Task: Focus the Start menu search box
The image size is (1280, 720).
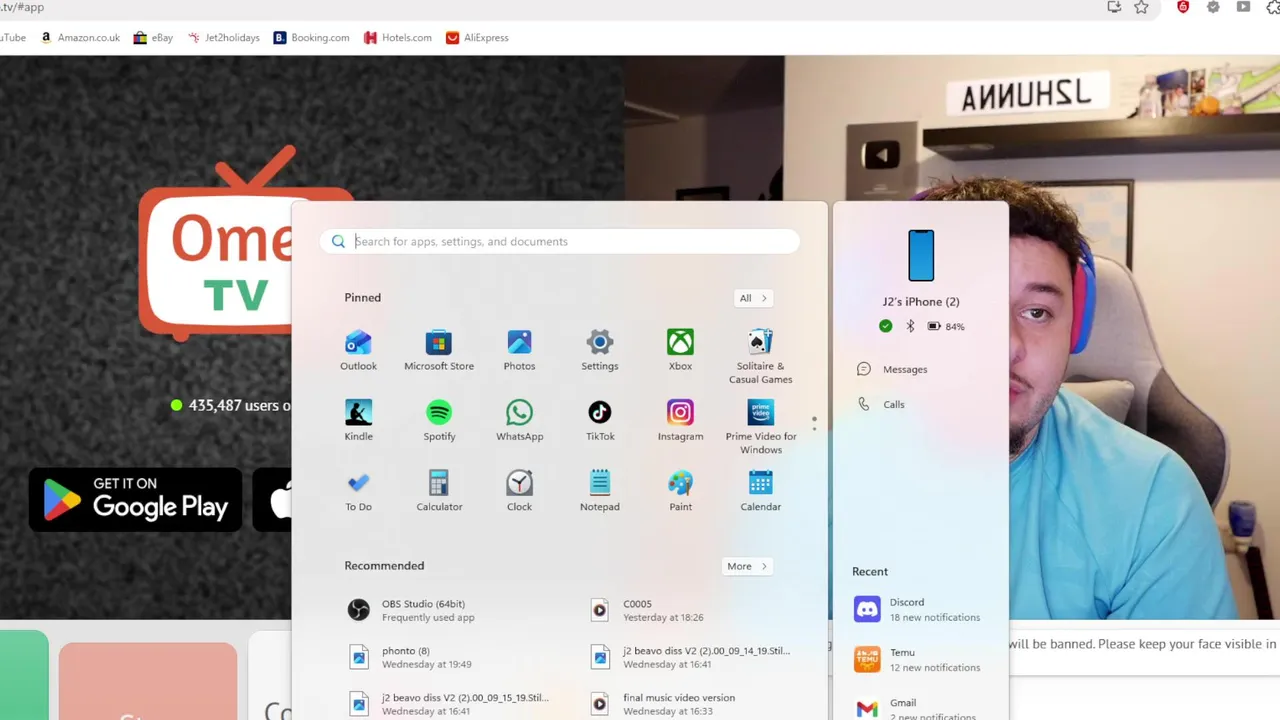Action: tap(560, 241)
